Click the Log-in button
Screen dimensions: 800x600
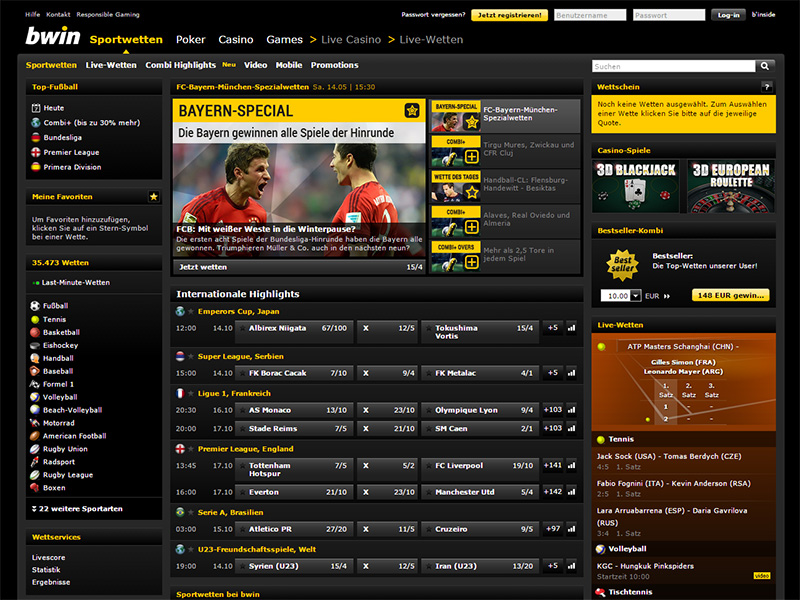728,15
